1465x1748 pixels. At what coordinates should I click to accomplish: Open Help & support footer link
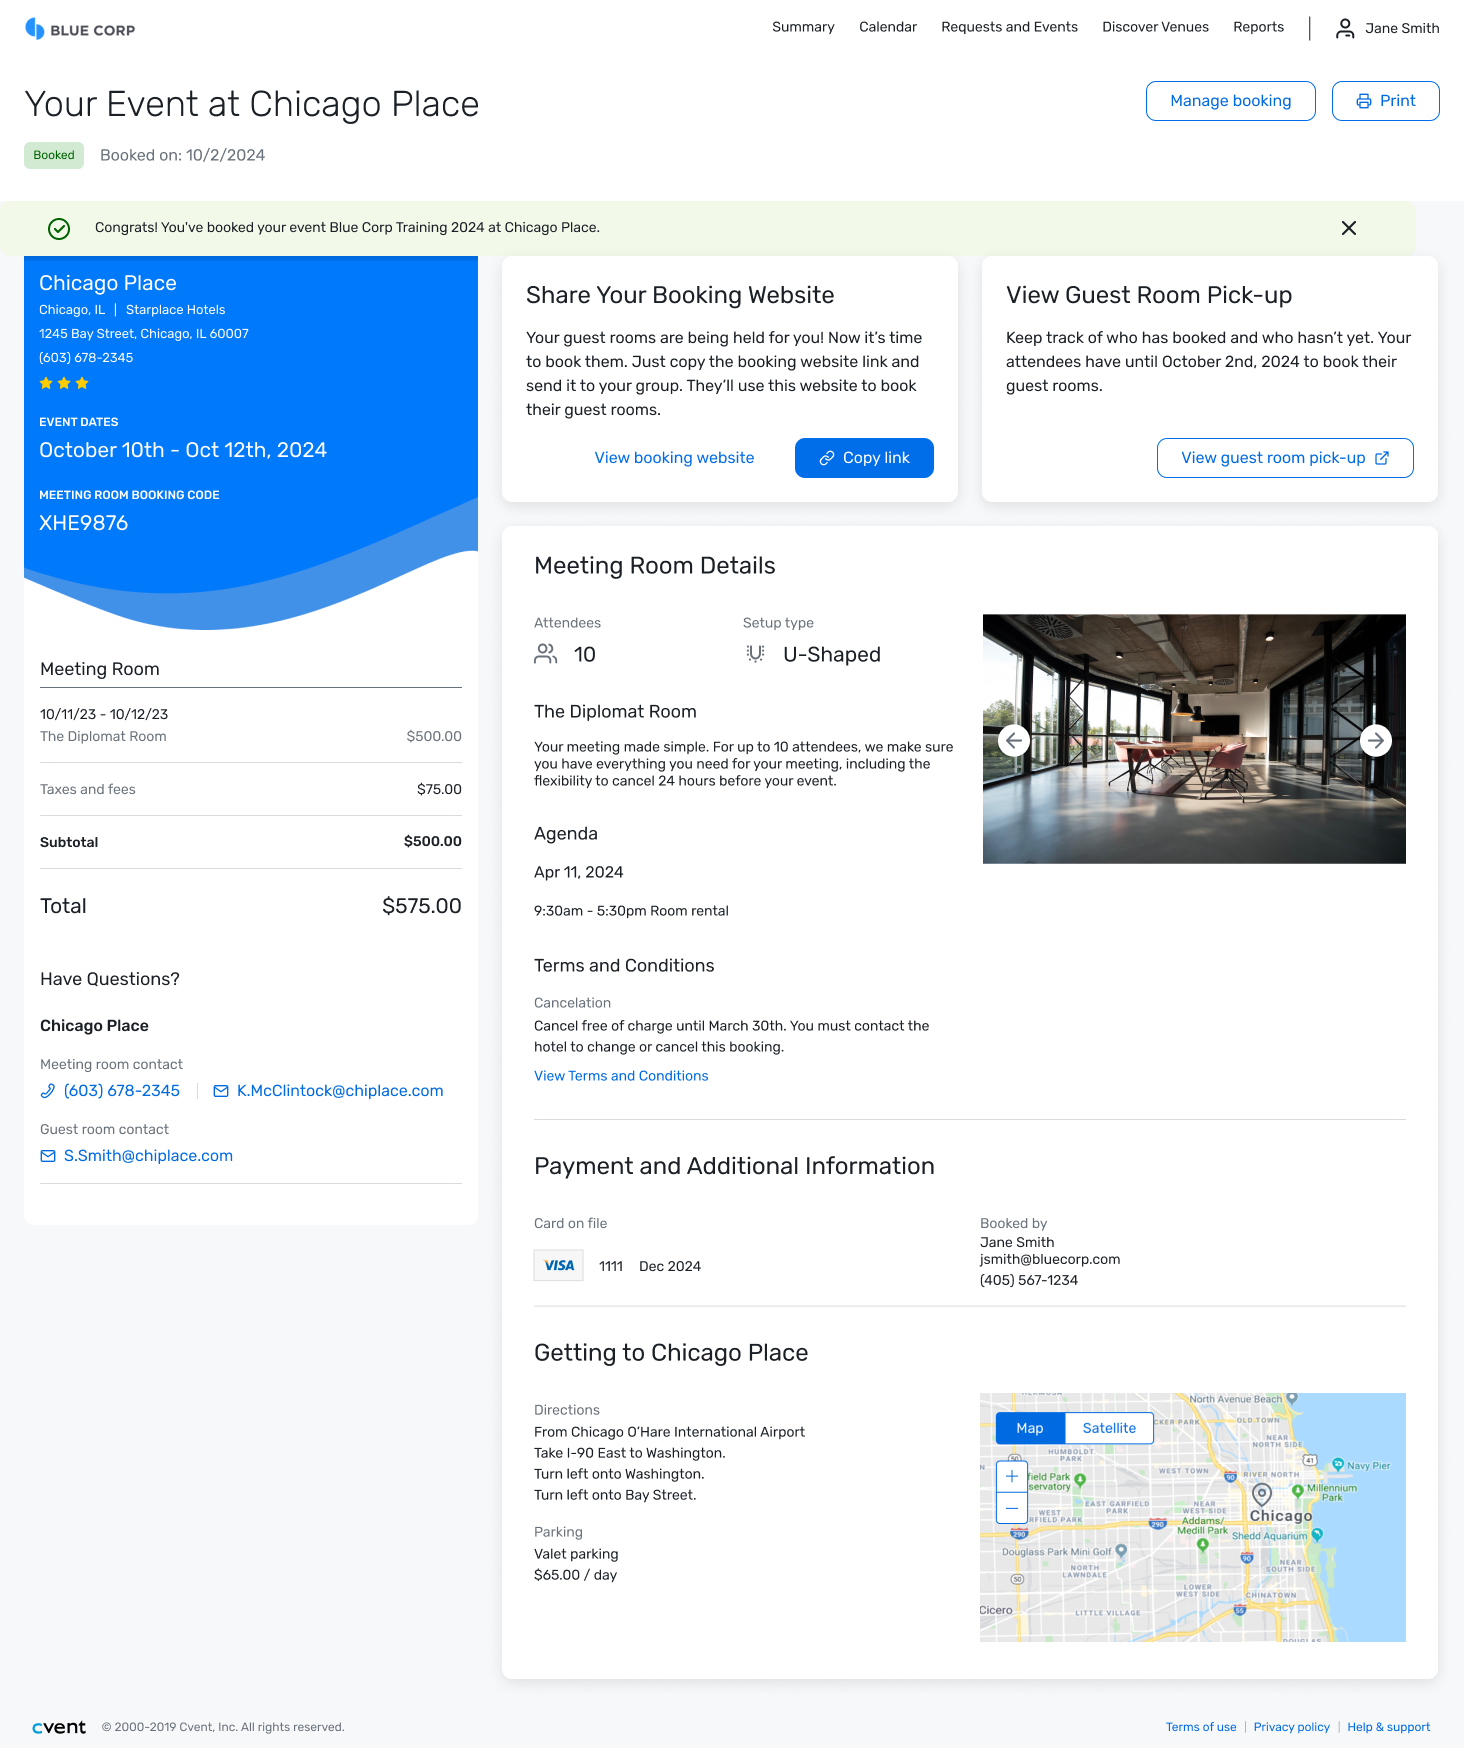1388,1727
